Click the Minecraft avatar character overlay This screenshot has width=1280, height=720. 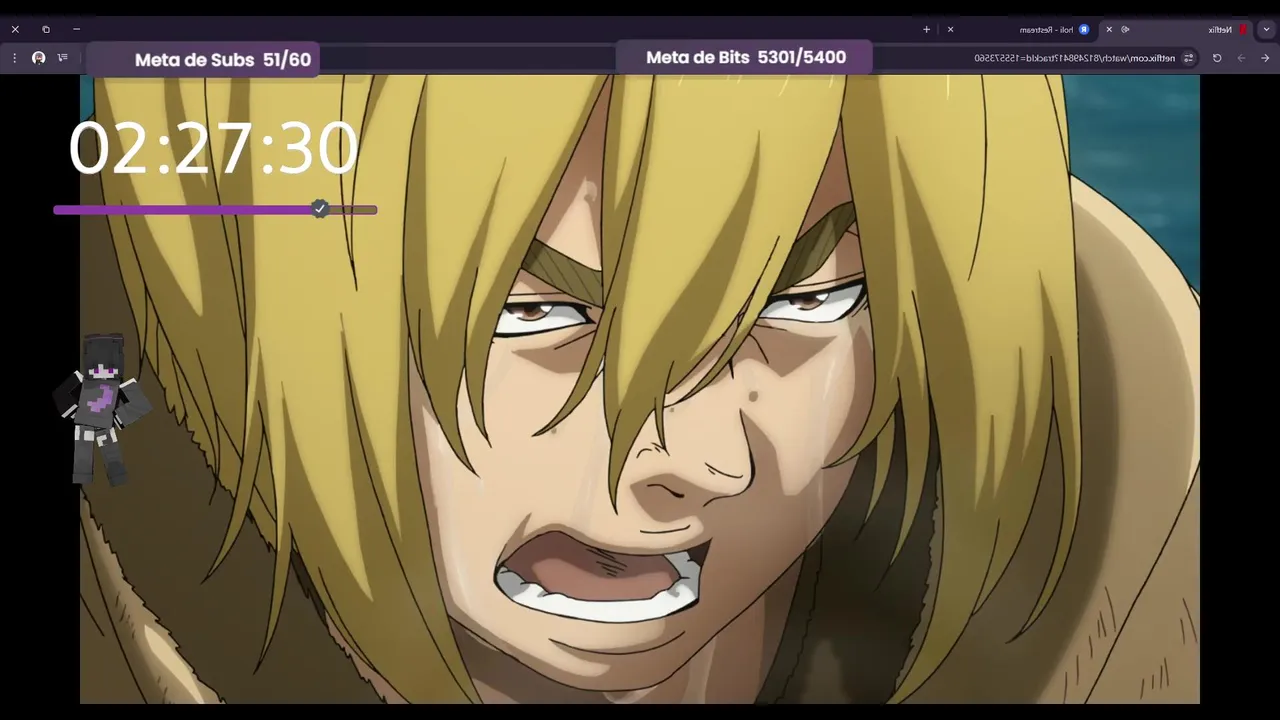104,410
